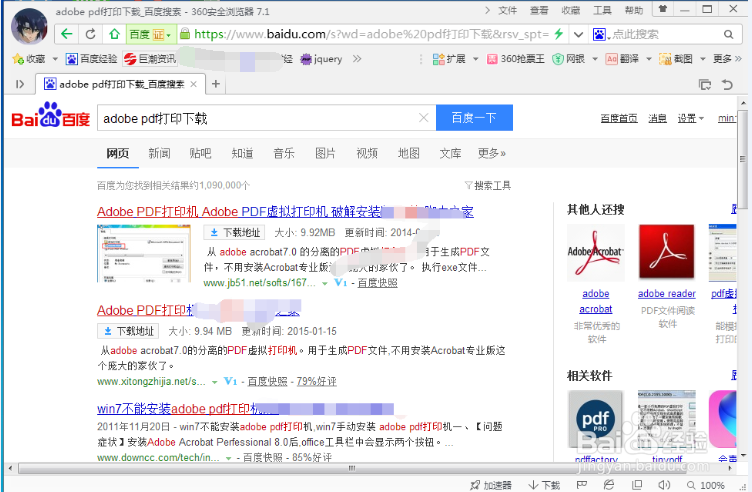Toggle the sidebar panel icon left of the tabs
Image resolution: width=752 pixels, height=492 pixels.
(20, 84)
